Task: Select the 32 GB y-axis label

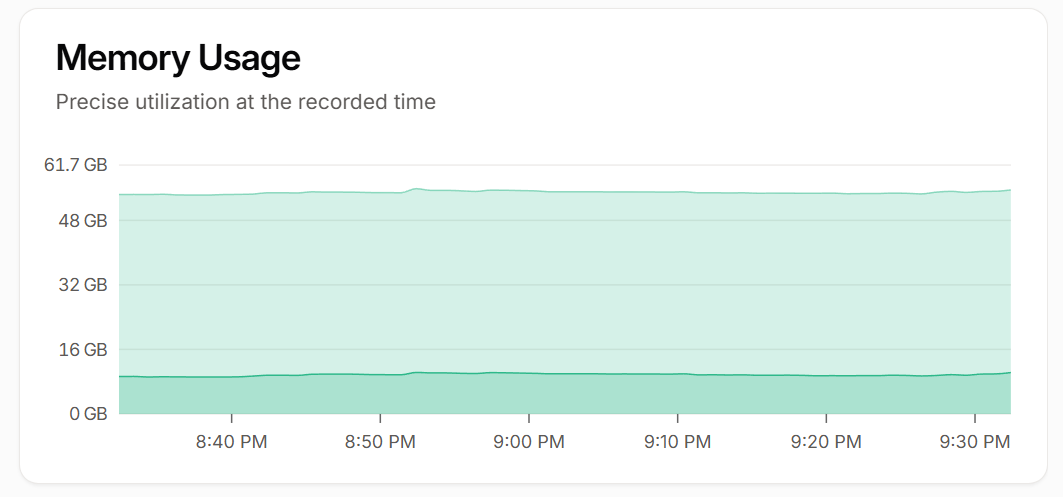Action: tap(82, 285)
